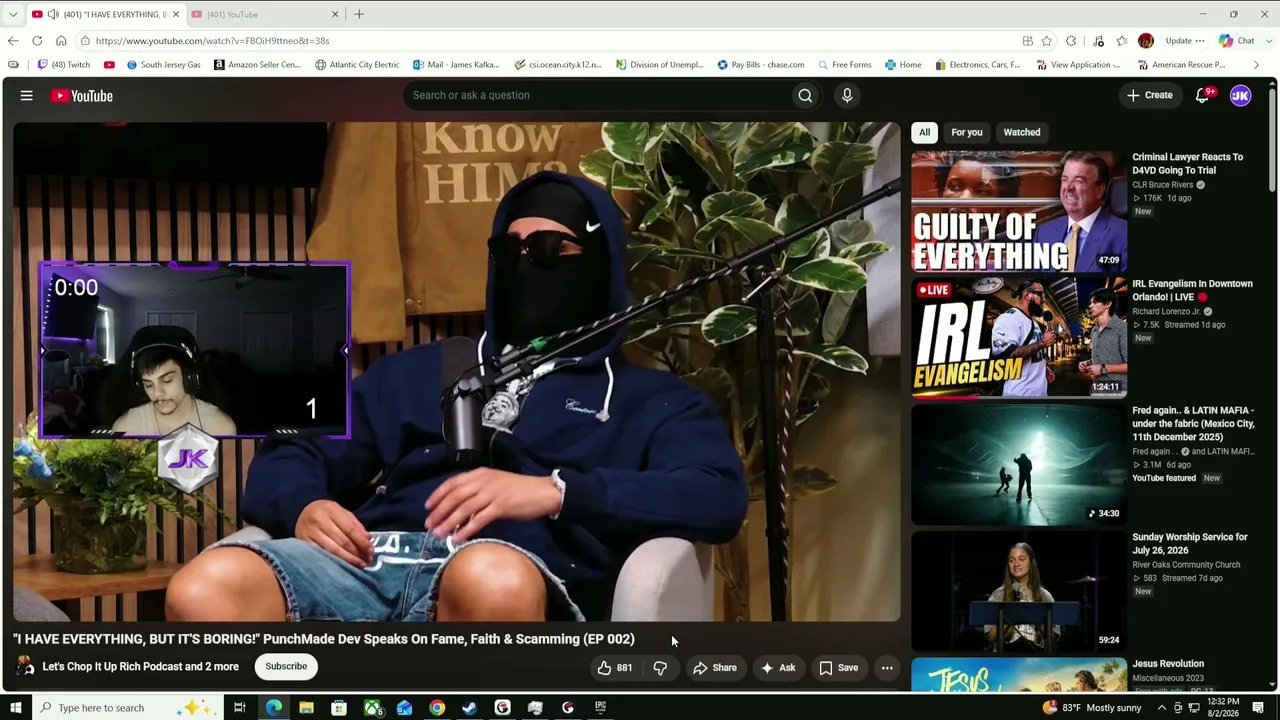Viewport: 1280px width, 720px height.
Task: Mute the tab using the speaker icon
Action: [53, 14]
